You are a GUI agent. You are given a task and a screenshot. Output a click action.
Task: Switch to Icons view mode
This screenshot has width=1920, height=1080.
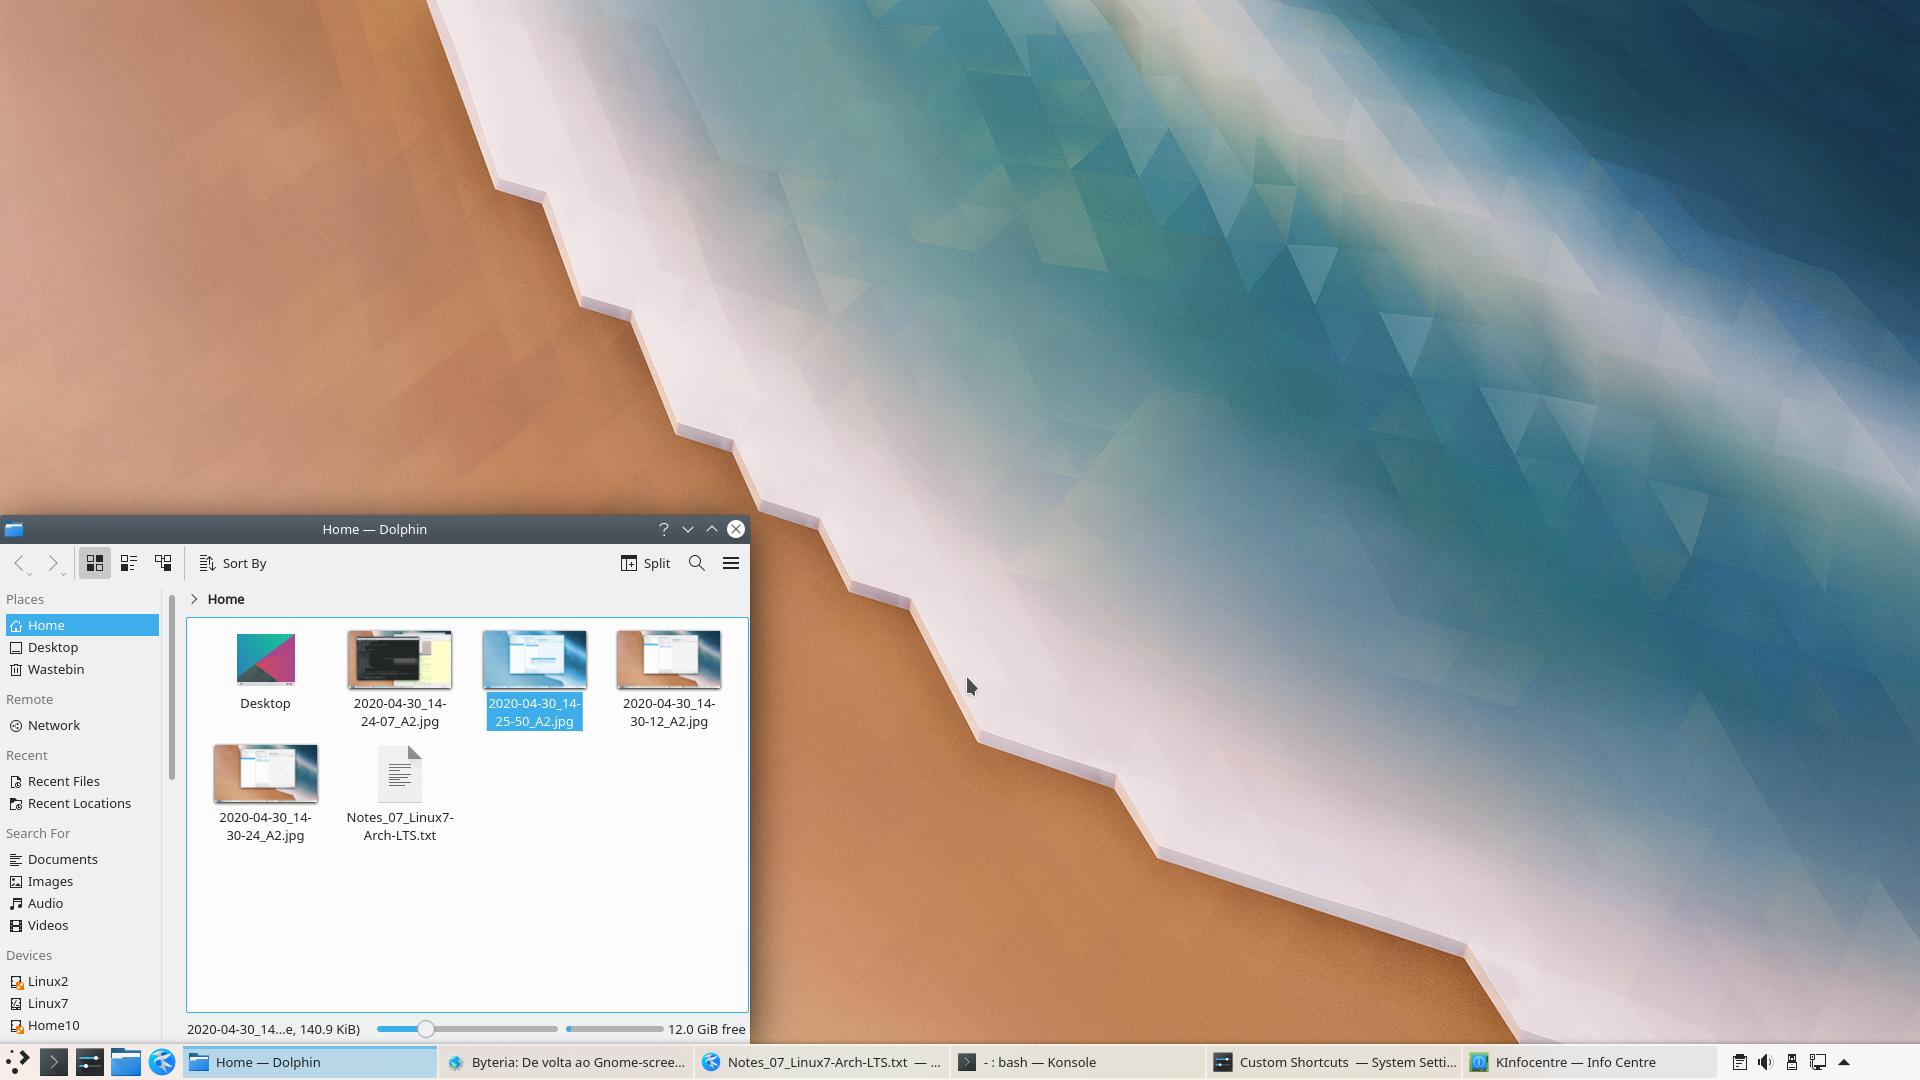95,563
